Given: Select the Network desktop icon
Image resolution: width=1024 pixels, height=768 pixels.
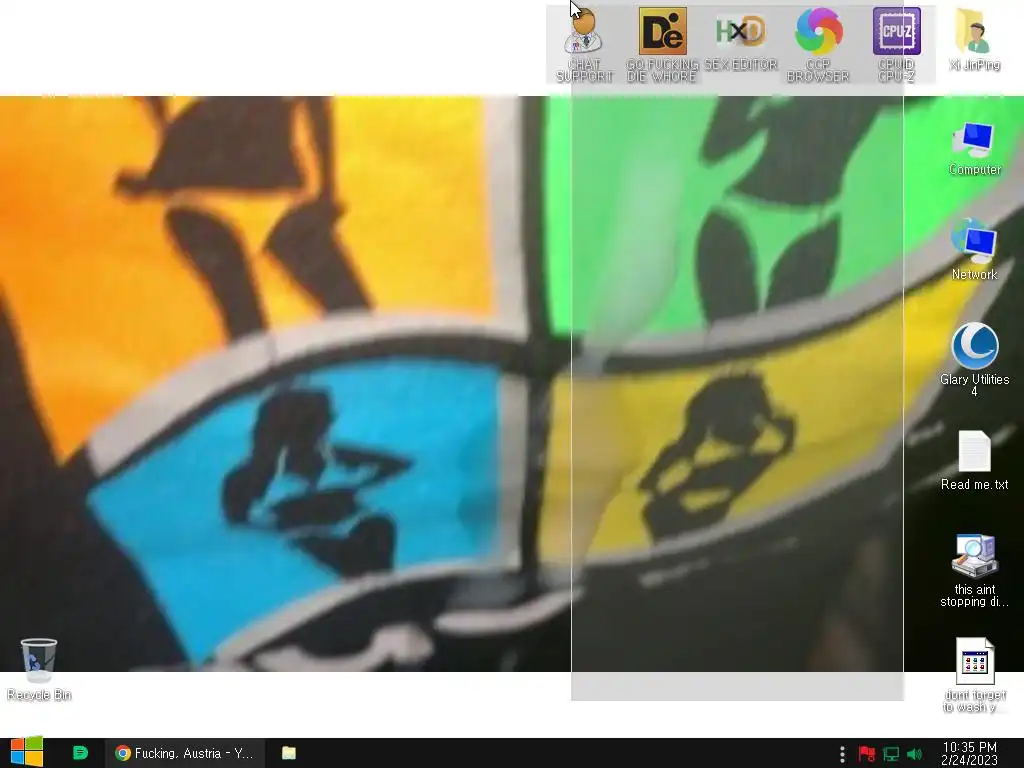Looking at the screenshot, I should click(974, 250).
